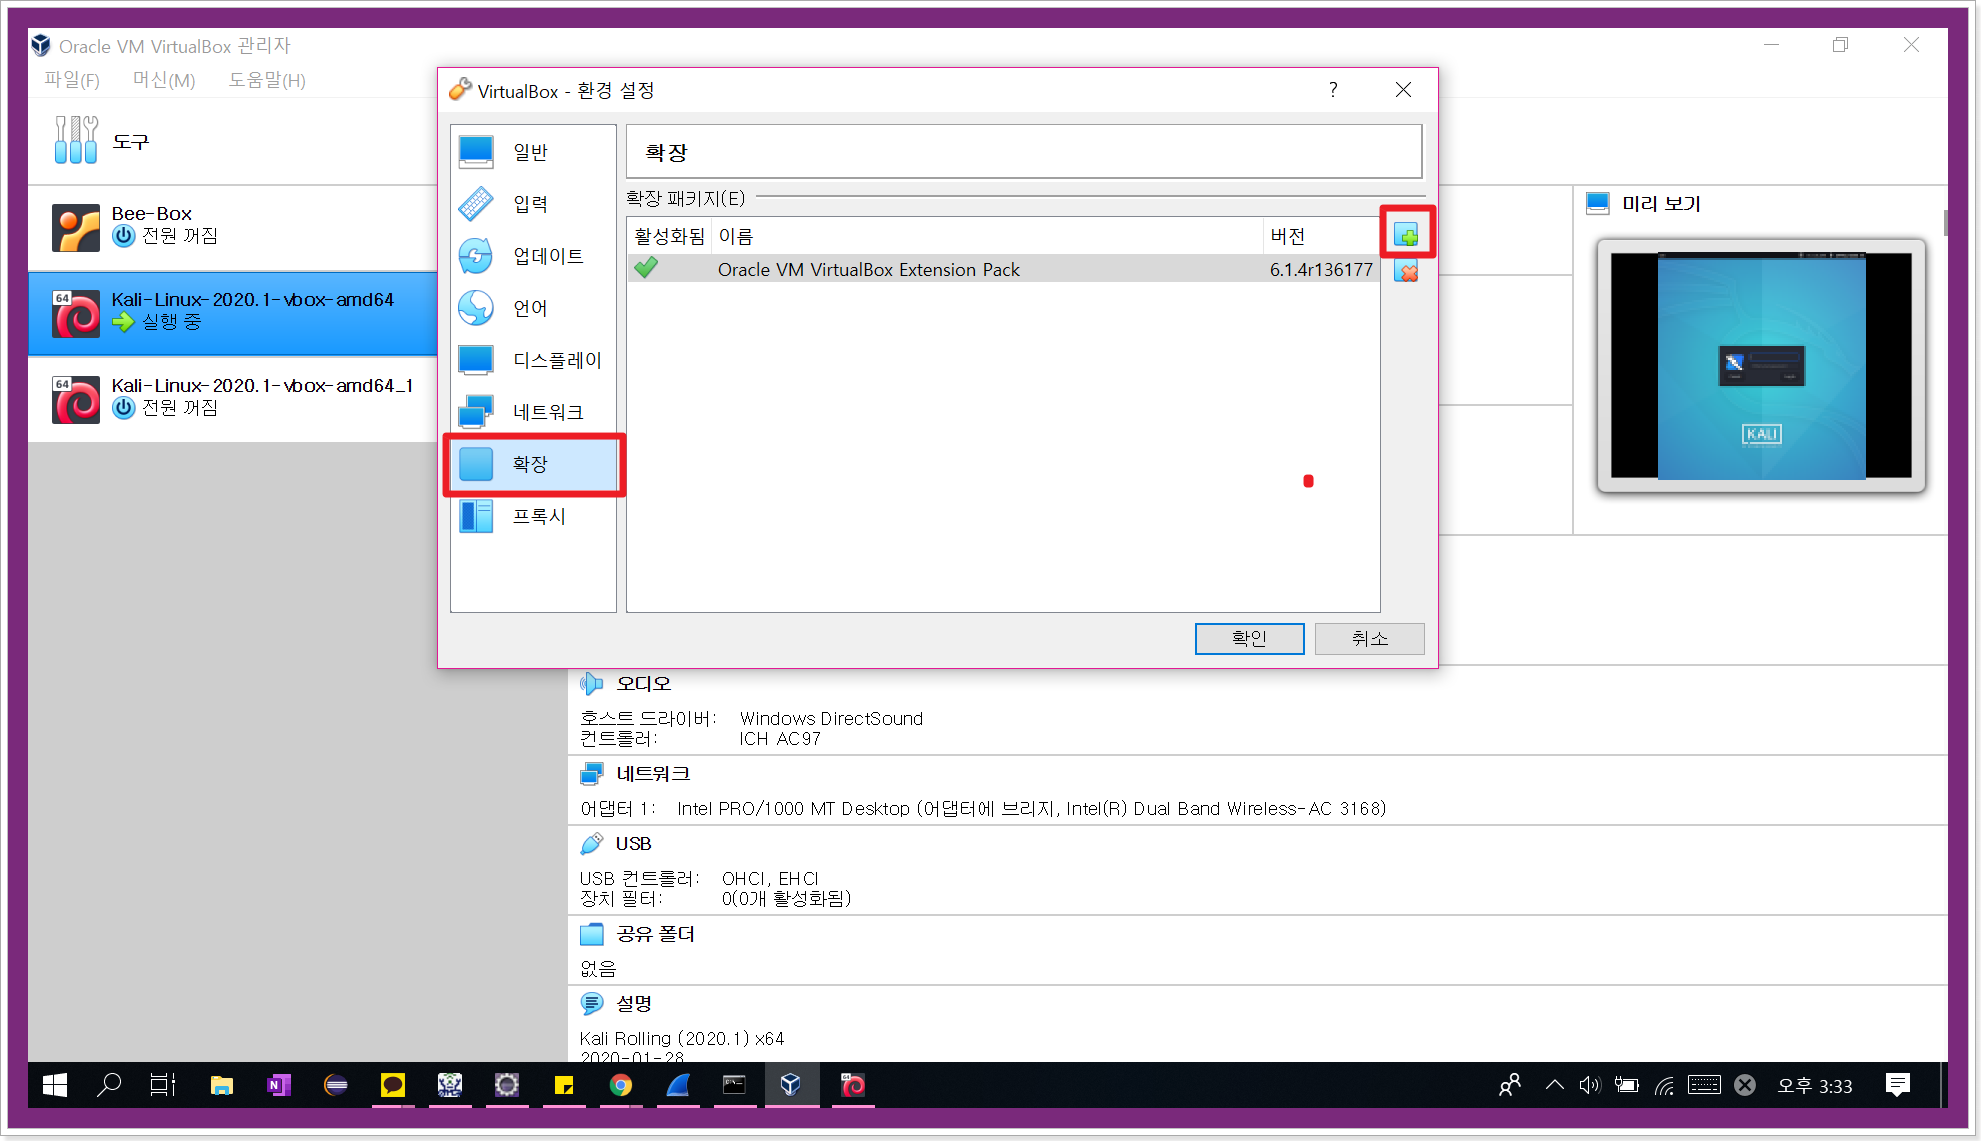
Task: Click the remove extension package icon
Action: [x=1406, y=272]
